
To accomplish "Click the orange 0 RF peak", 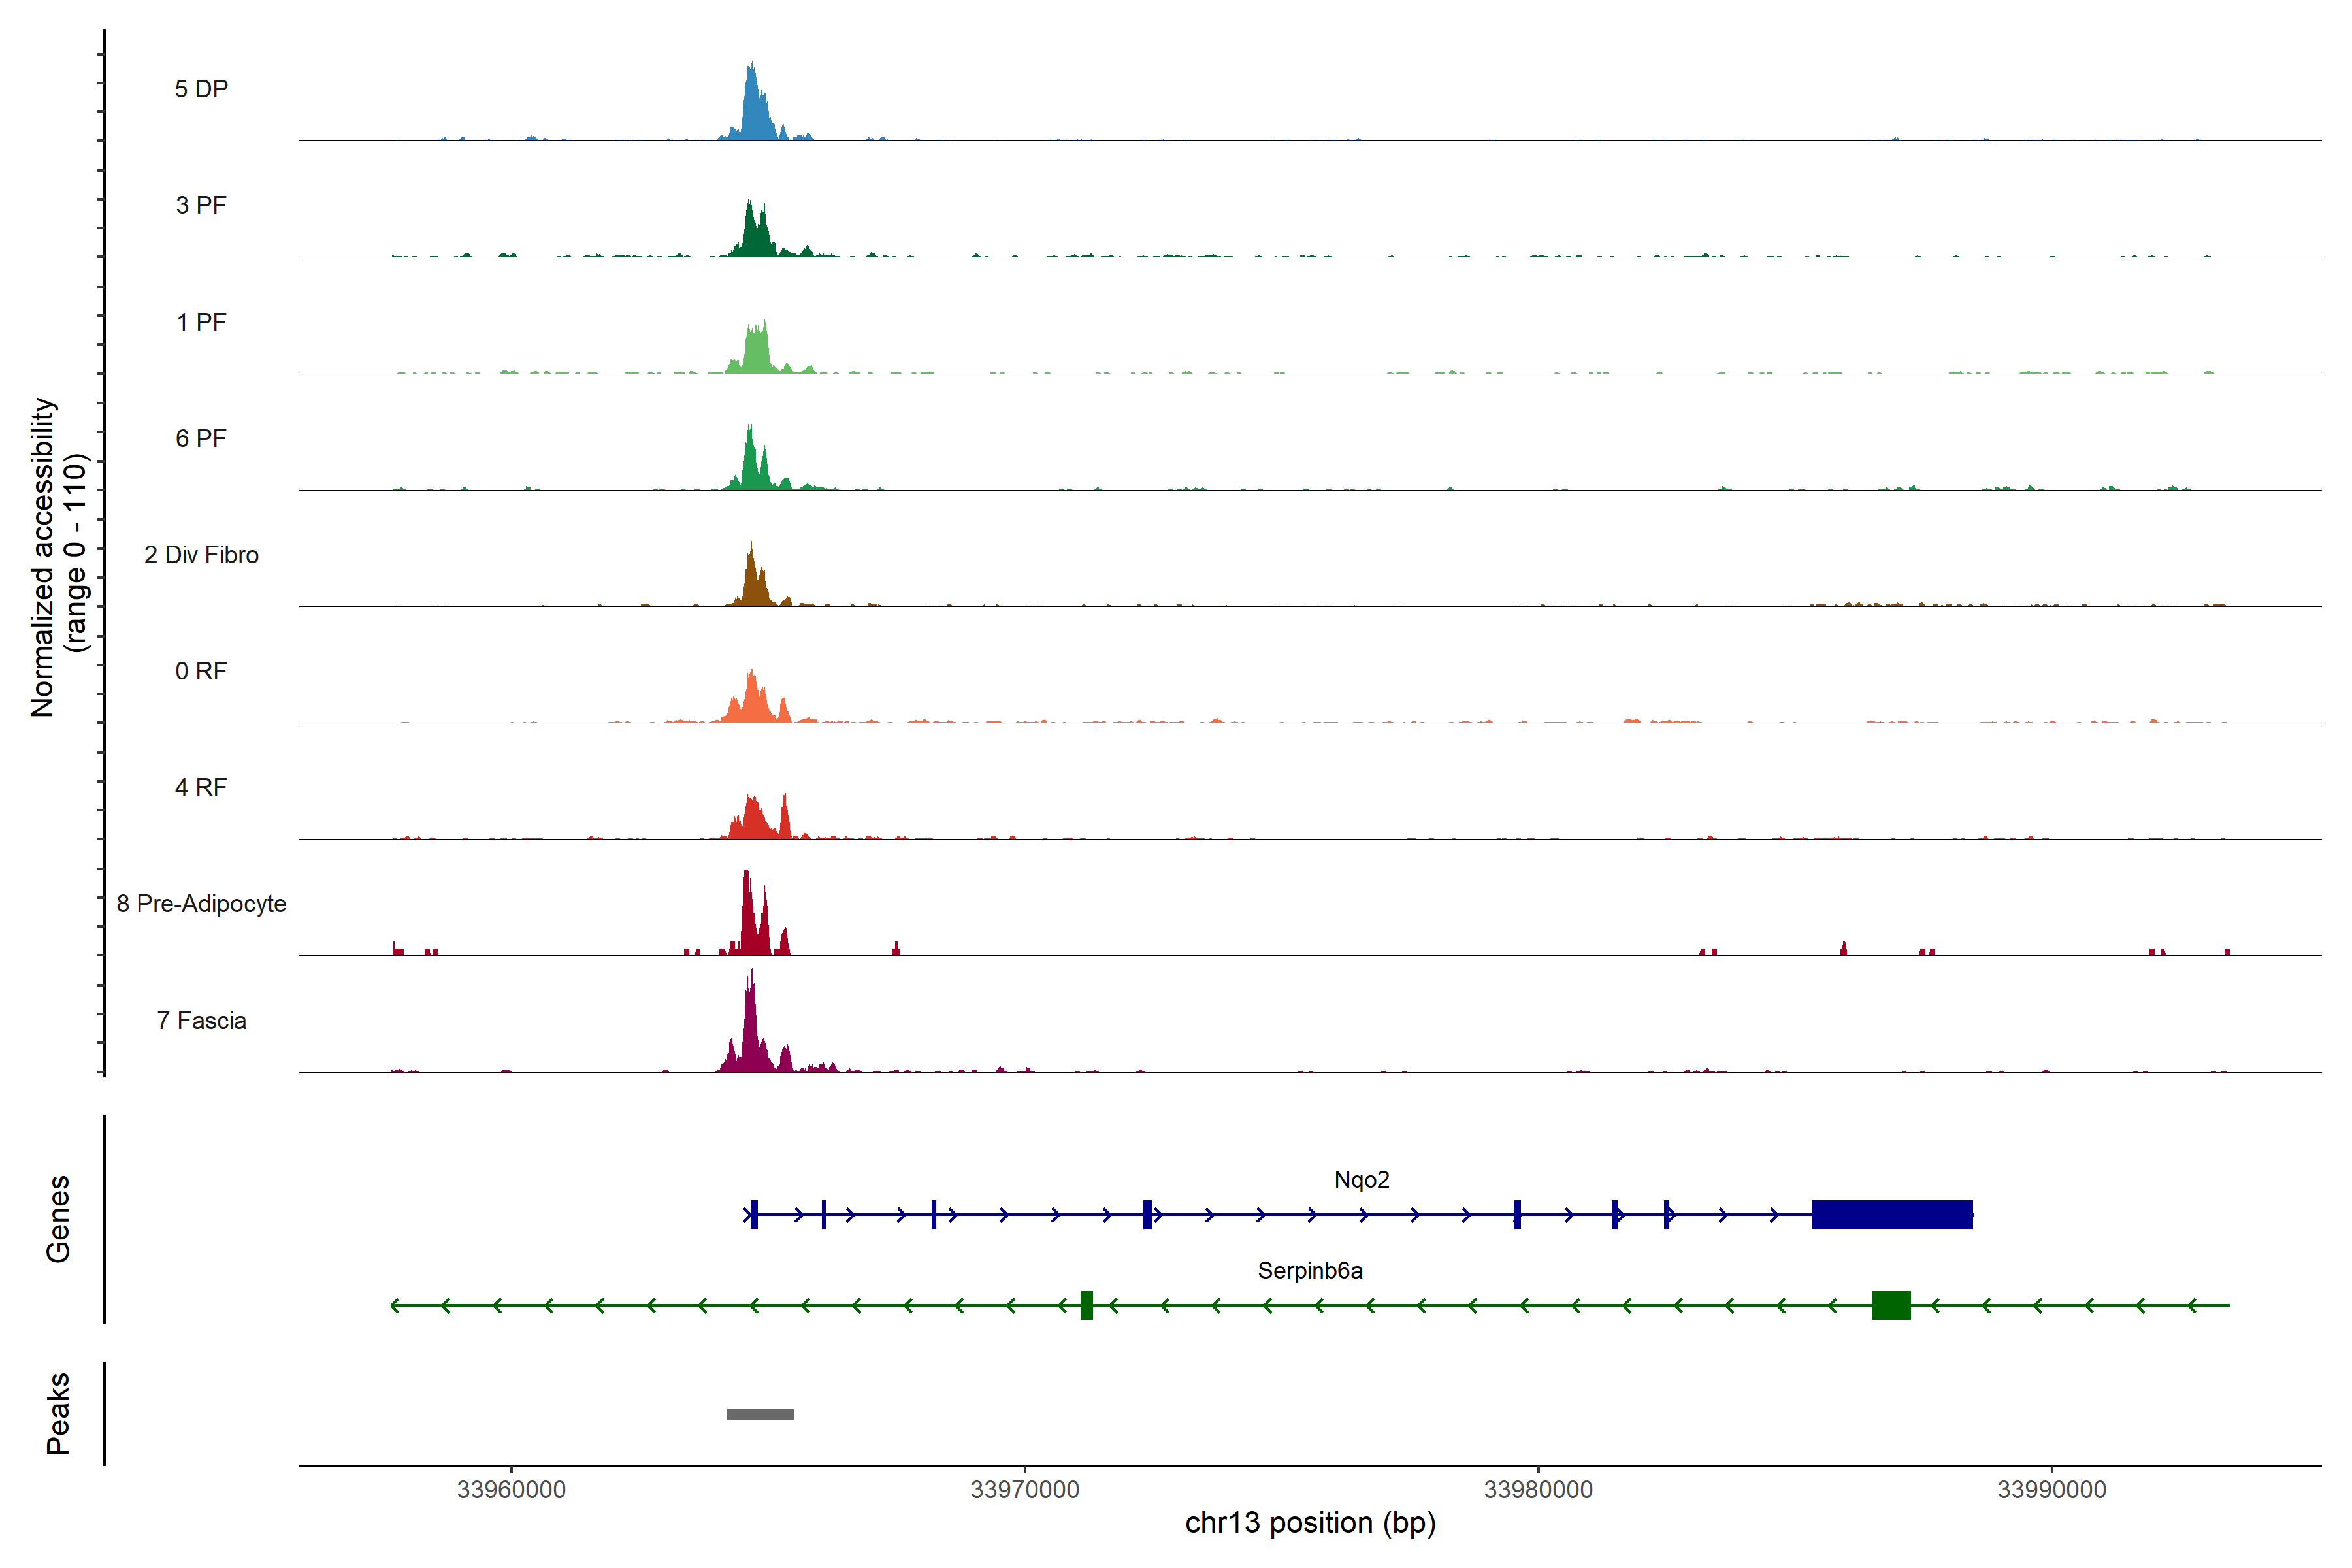I will pos(753,702).
